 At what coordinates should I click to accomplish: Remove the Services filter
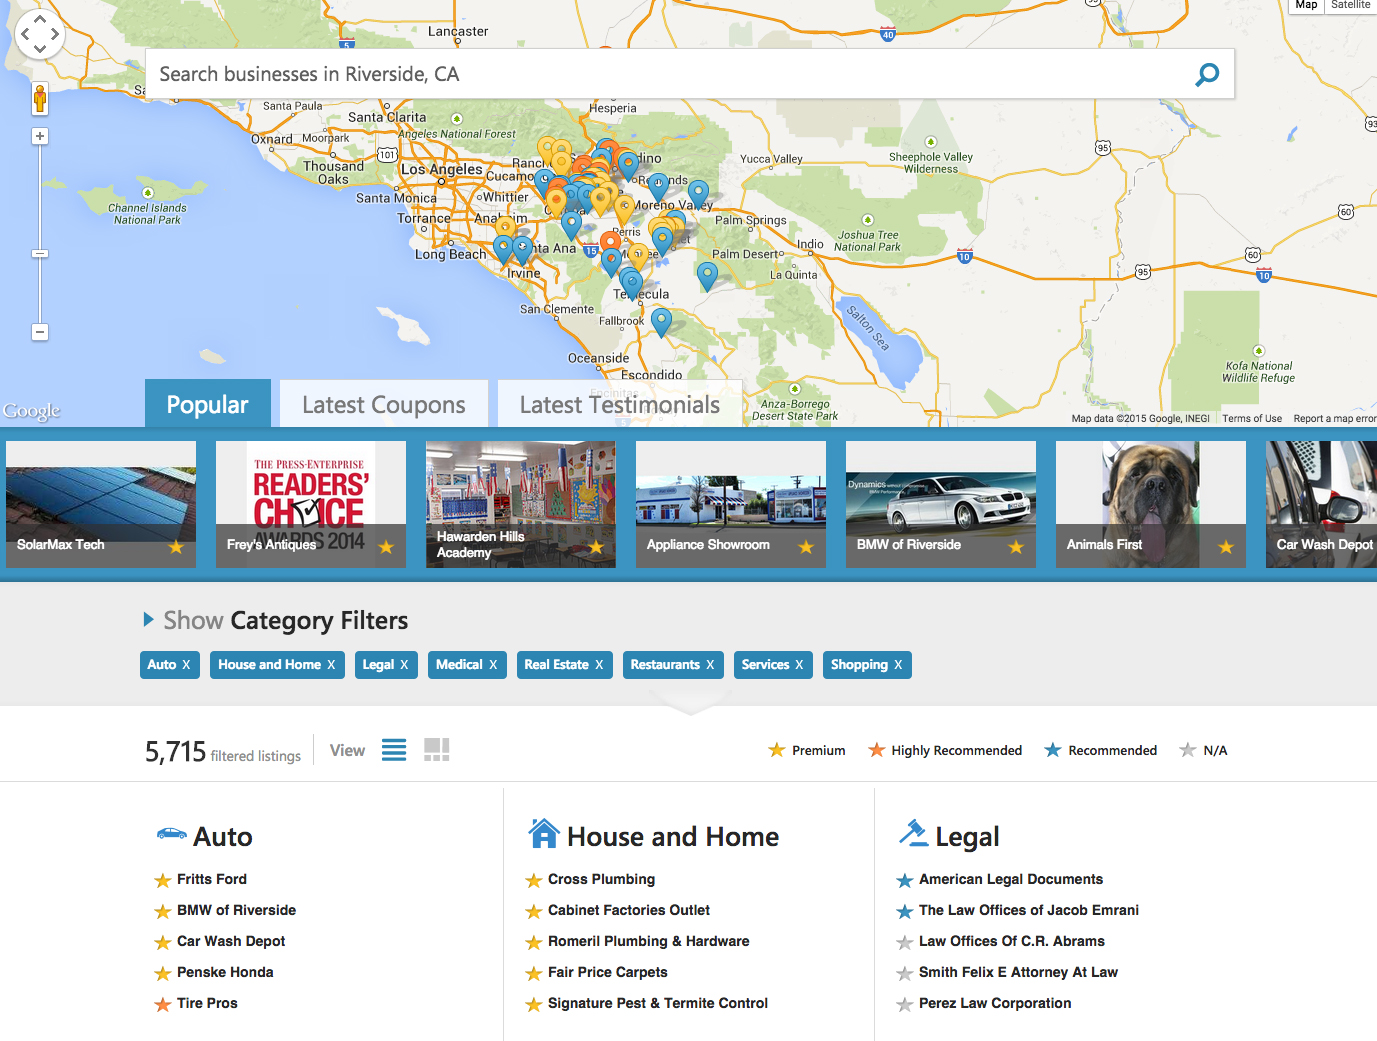[799, 665]
